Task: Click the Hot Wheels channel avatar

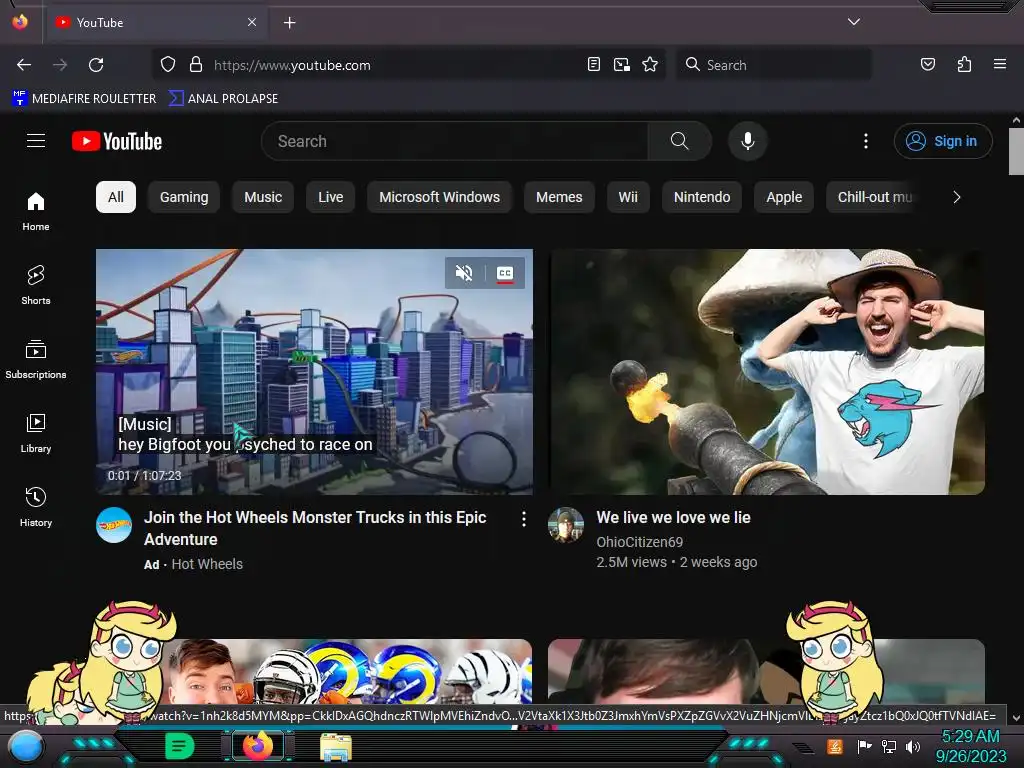Action: [x=114, y=525]
